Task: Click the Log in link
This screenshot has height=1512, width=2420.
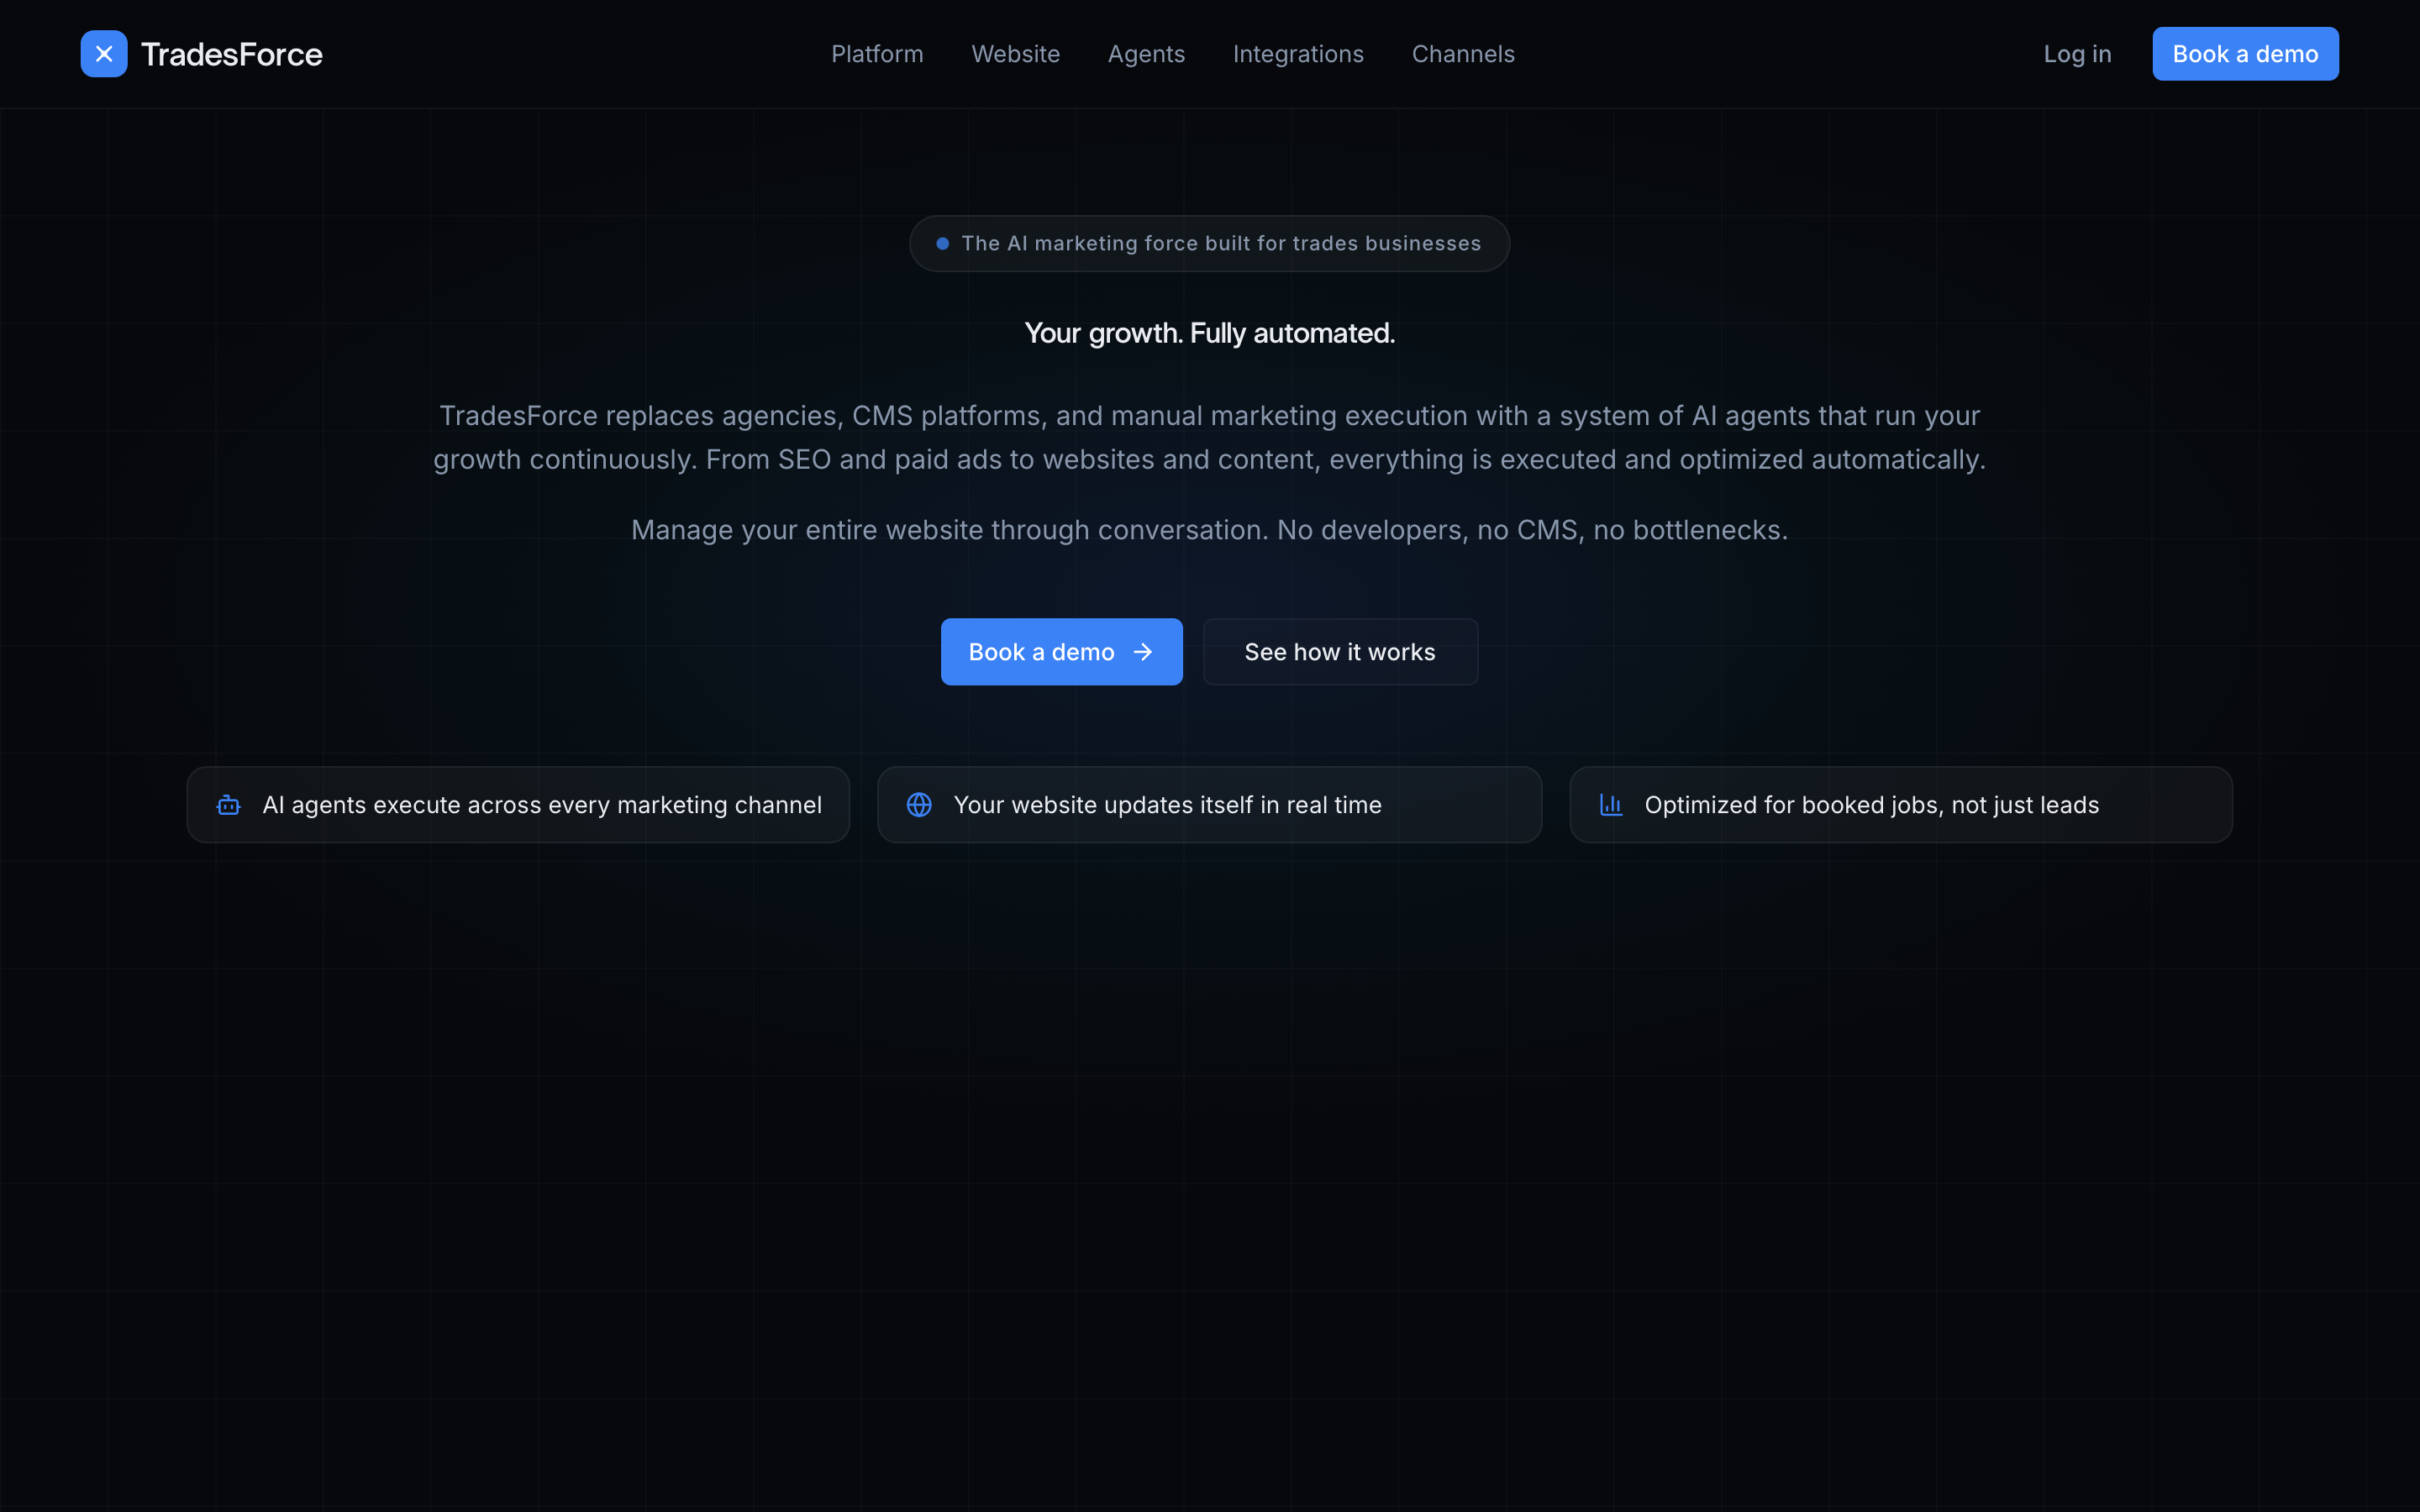Action: pos(2077,54)
